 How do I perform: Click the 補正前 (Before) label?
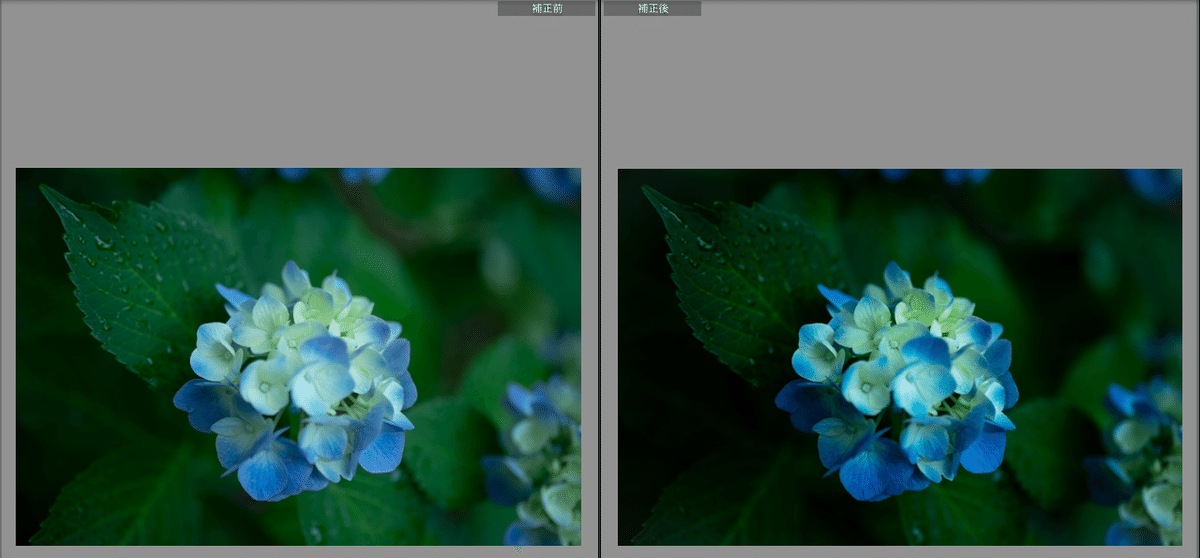[546, 8]
